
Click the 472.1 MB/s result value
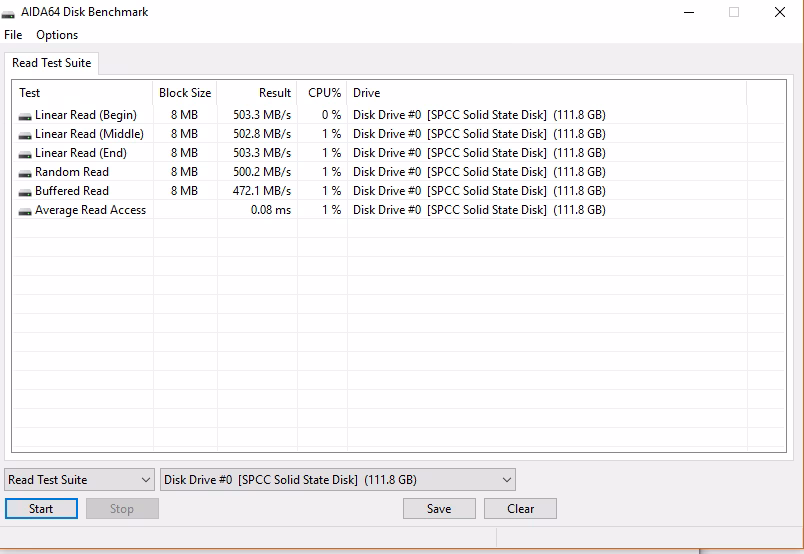[262, 191]
